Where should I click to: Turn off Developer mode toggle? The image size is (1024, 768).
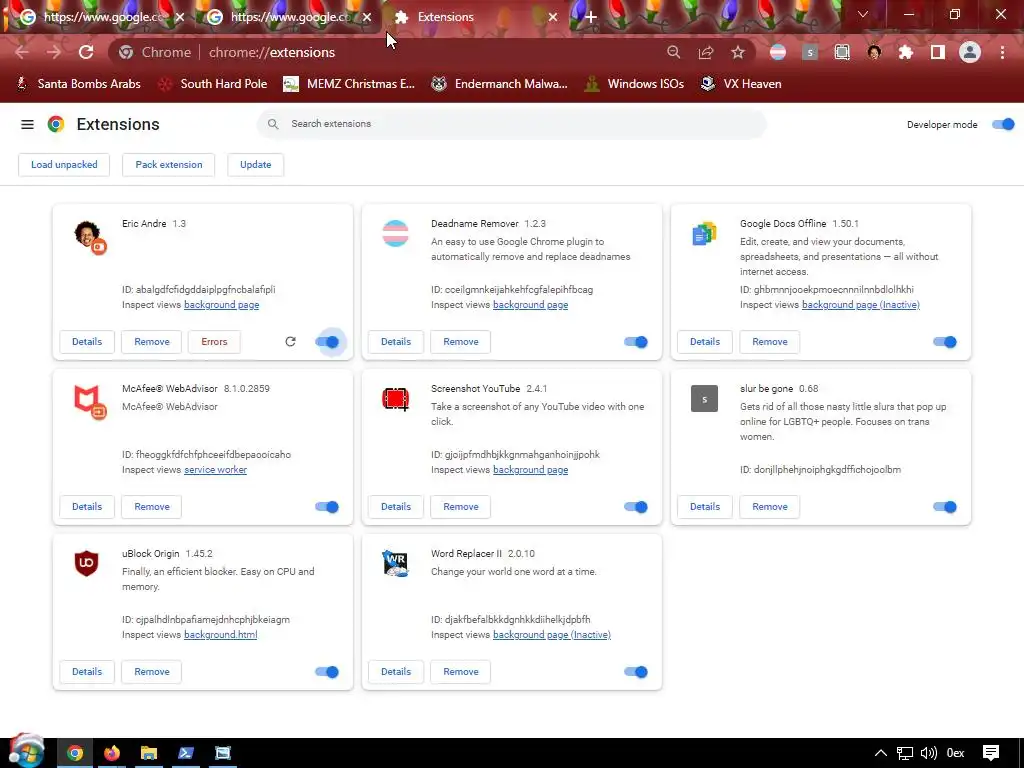click(x=1003, y=124)
